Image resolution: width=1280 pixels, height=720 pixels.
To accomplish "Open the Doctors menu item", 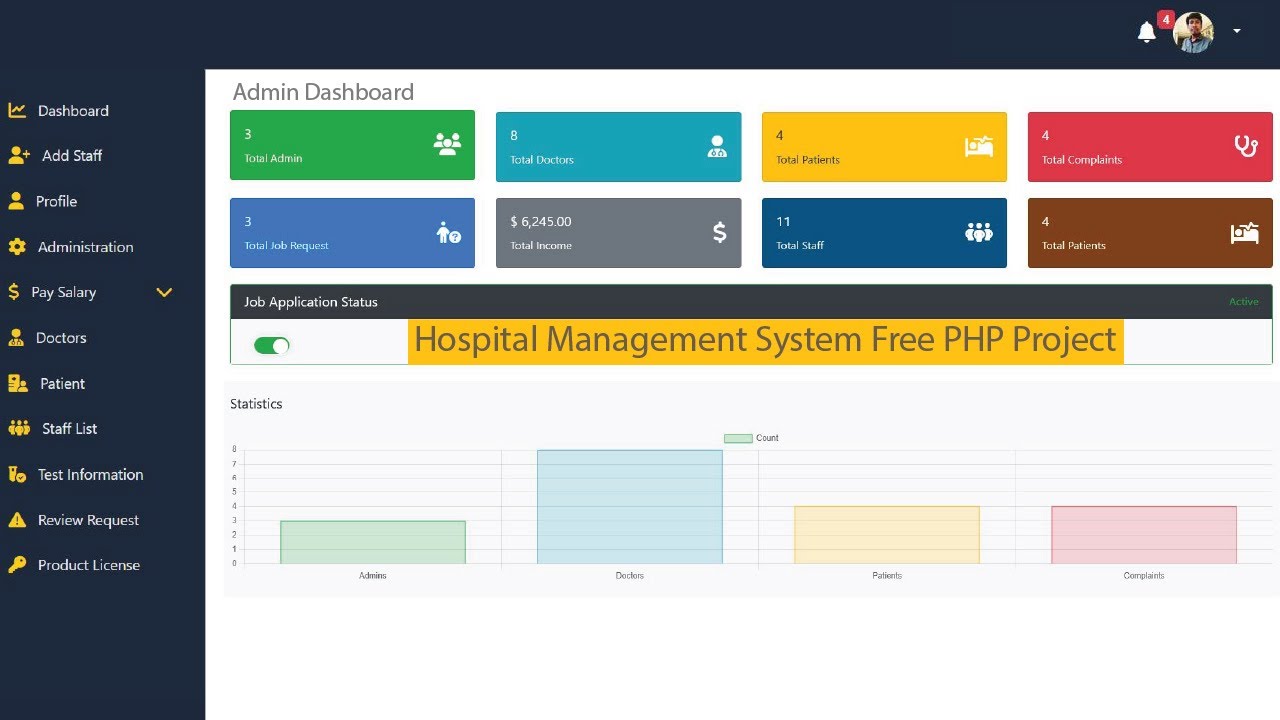I will point(61,338).
